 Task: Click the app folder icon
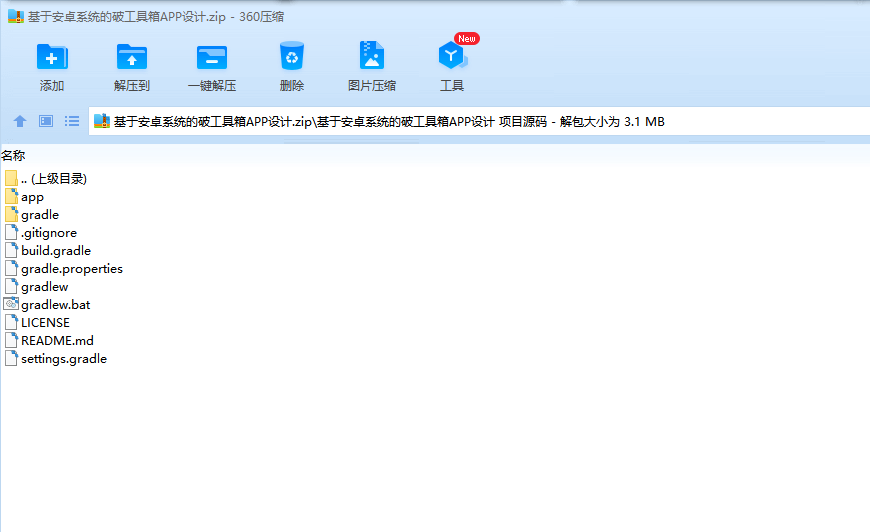[x=12, y=196]
